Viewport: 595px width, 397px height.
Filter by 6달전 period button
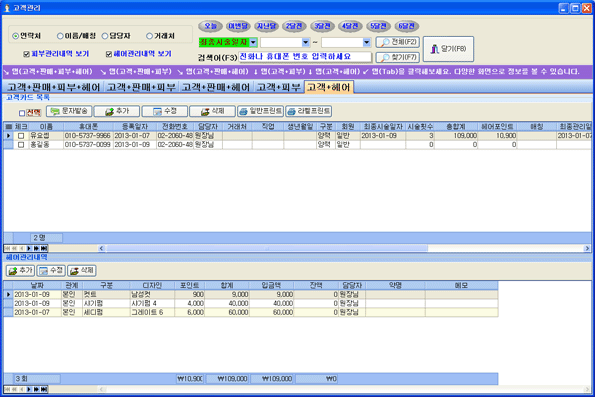click(406, 26)
